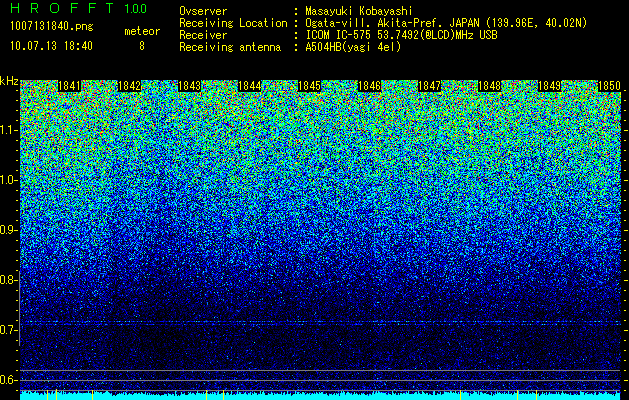Viewport: 629px width, 400px height.
Task: Click the 1850 time marker
Action: [x=609, y=86]
